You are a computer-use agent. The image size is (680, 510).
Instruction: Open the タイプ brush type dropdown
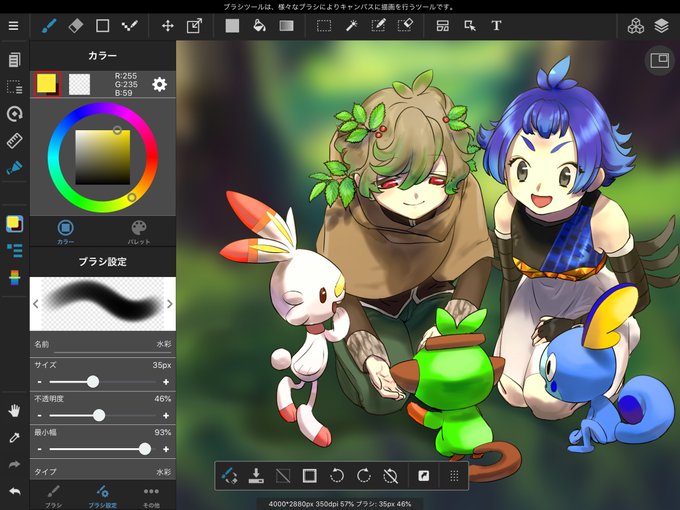(103, 471)
